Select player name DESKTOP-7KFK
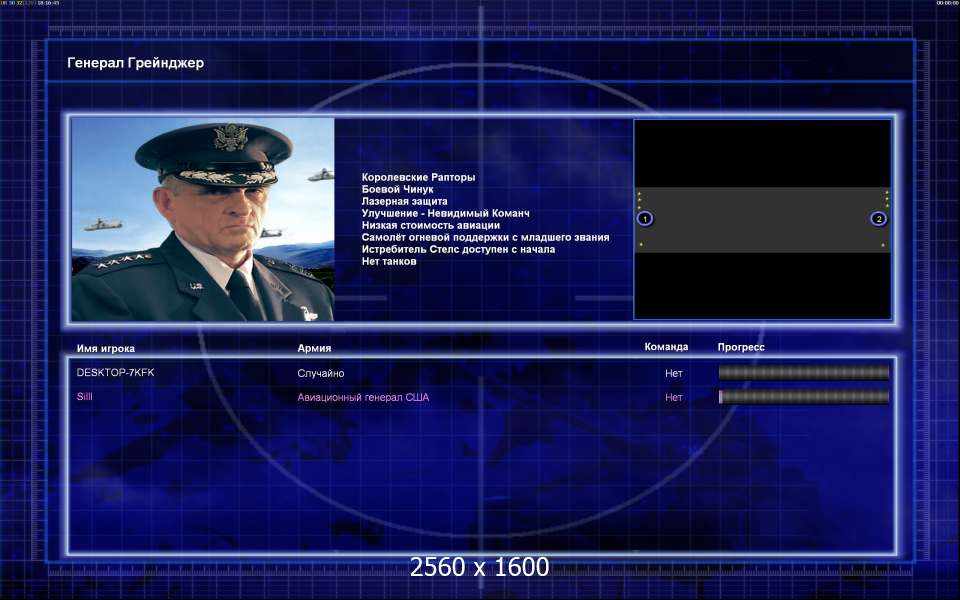This screenshot has width=960, height=600. (x=115, y=373)
